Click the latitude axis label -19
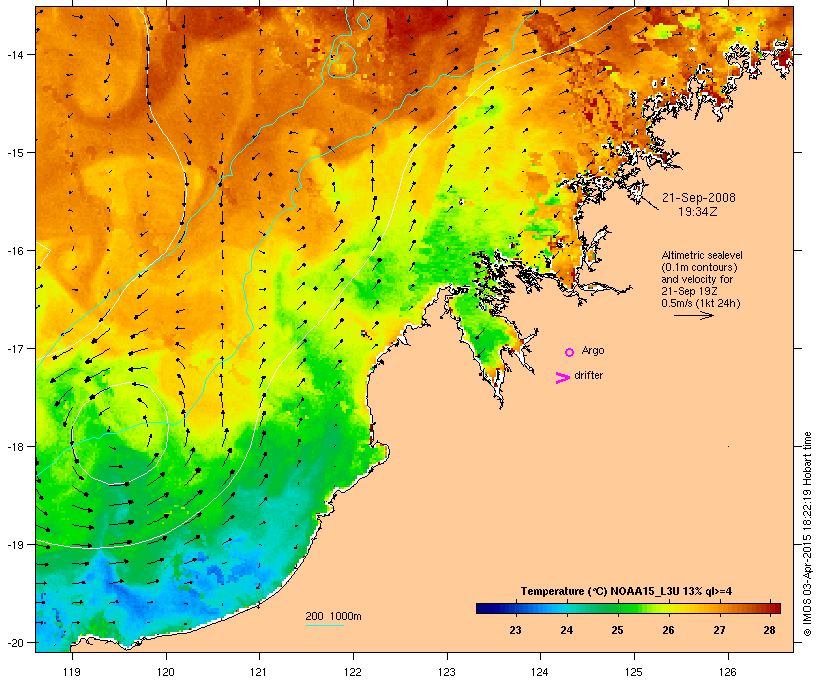The image size is (820, 680). click(x=14, y=545)
